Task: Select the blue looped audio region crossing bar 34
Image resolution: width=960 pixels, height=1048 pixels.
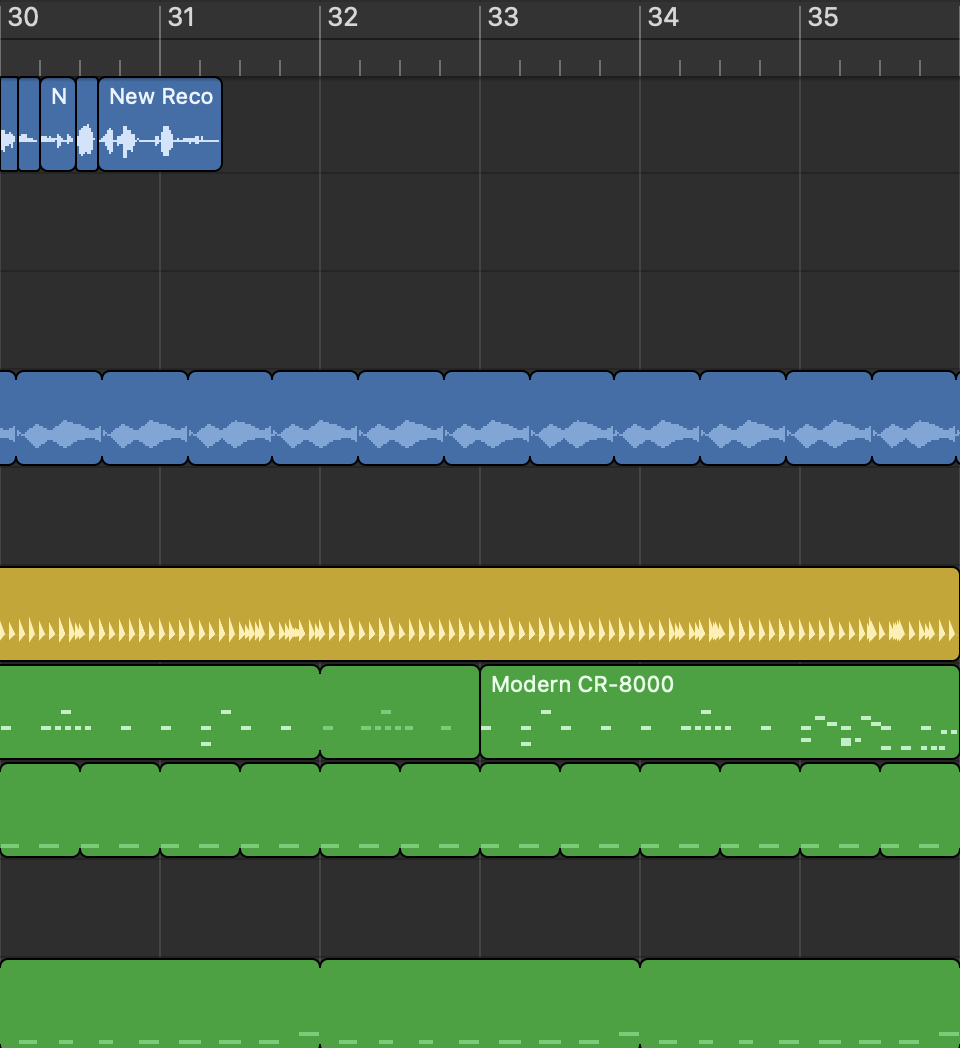Action: coord(657,418)
